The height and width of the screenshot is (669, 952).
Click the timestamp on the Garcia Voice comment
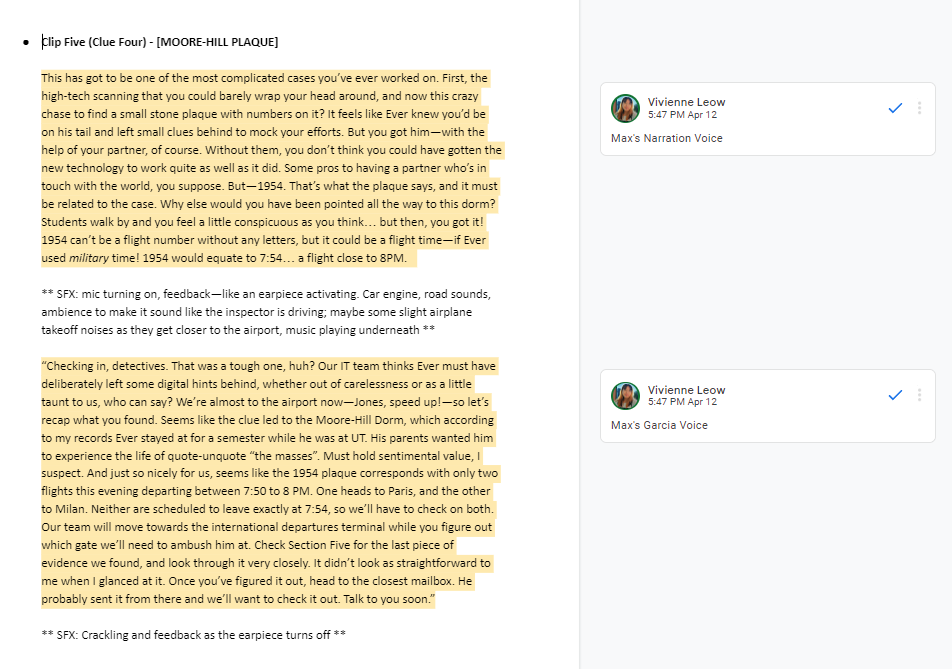click(683, 402)
